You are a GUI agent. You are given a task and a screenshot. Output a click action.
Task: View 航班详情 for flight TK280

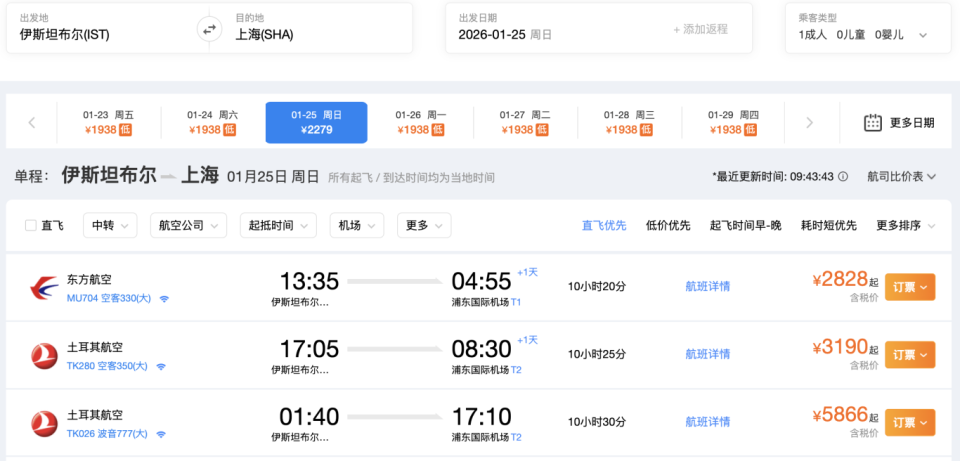click(x=707, y=354)
